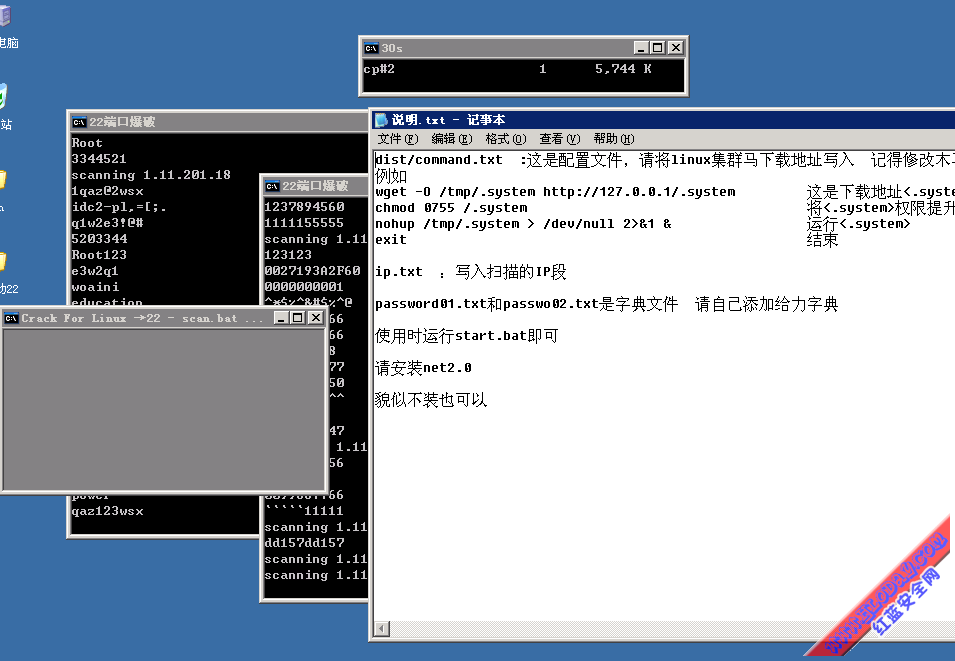
Task: Click the cmd icon of right 22端口爆破 window
Action: tap(272, 186)
